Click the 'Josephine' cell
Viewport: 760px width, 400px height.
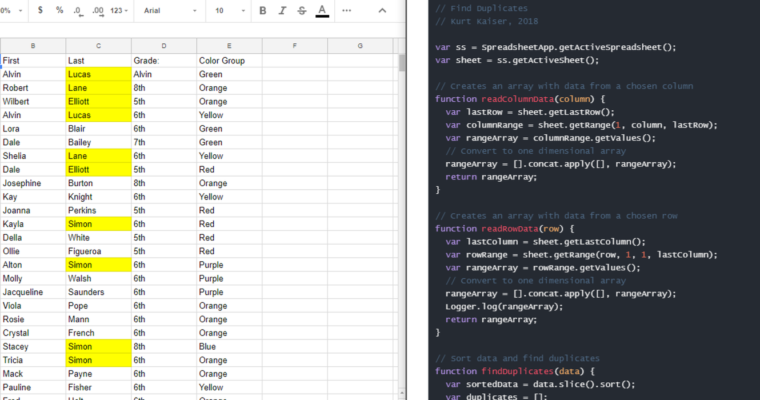[x=33, y=183]
